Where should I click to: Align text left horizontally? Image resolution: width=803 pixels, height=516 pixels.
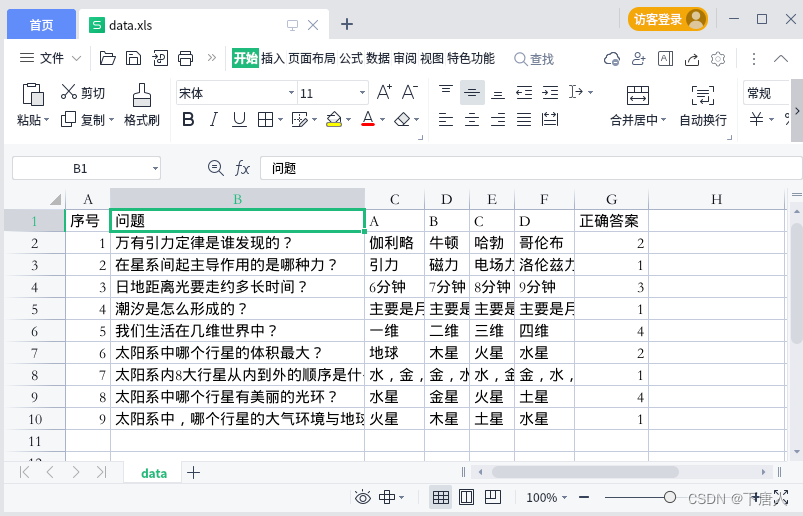point(446,120)
